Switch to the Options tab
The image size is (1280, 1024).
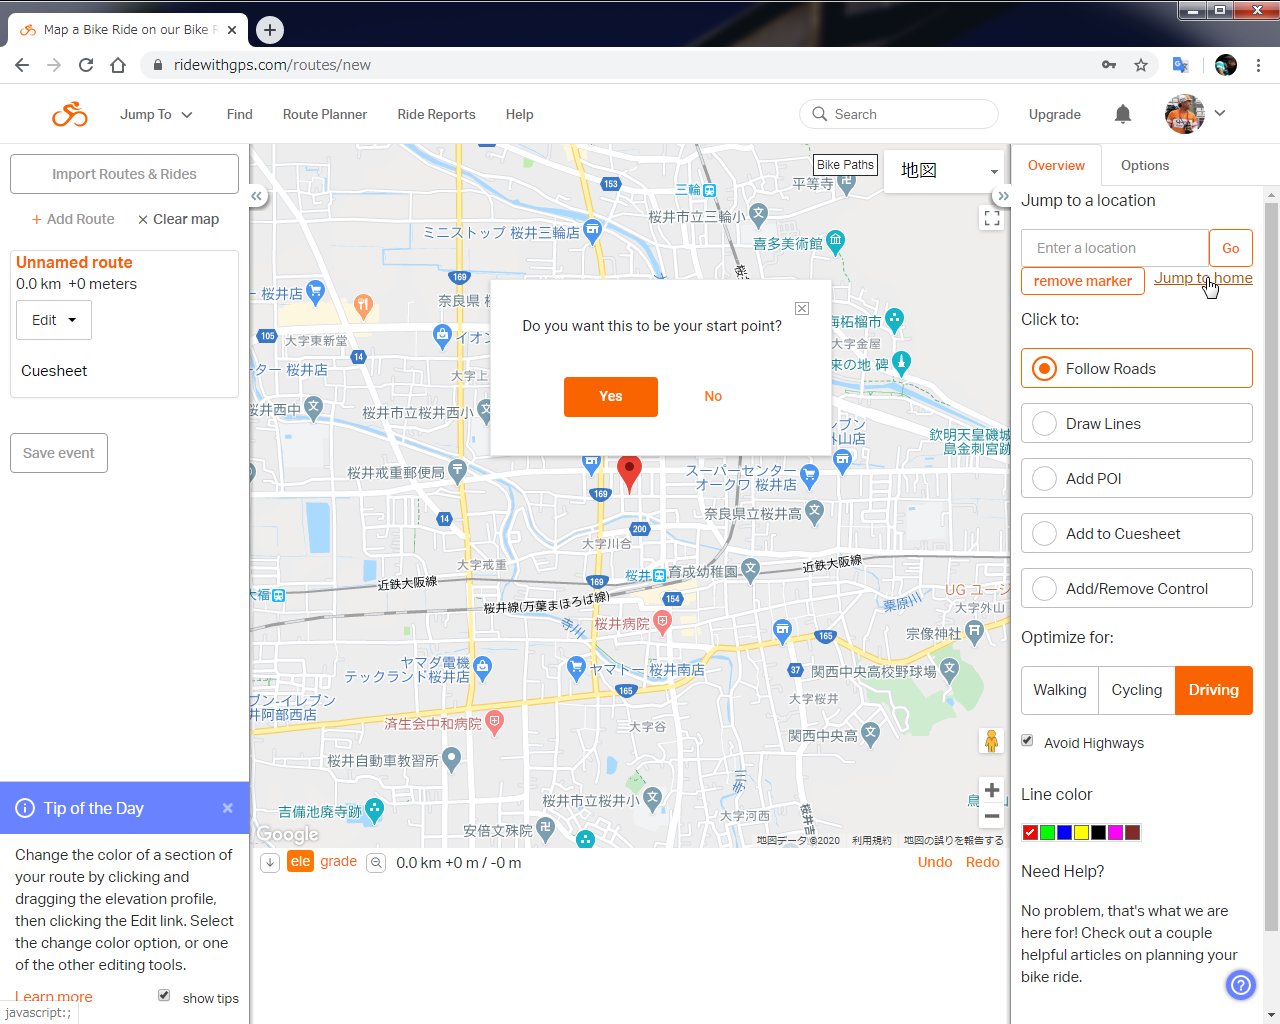click(1145, 165)
